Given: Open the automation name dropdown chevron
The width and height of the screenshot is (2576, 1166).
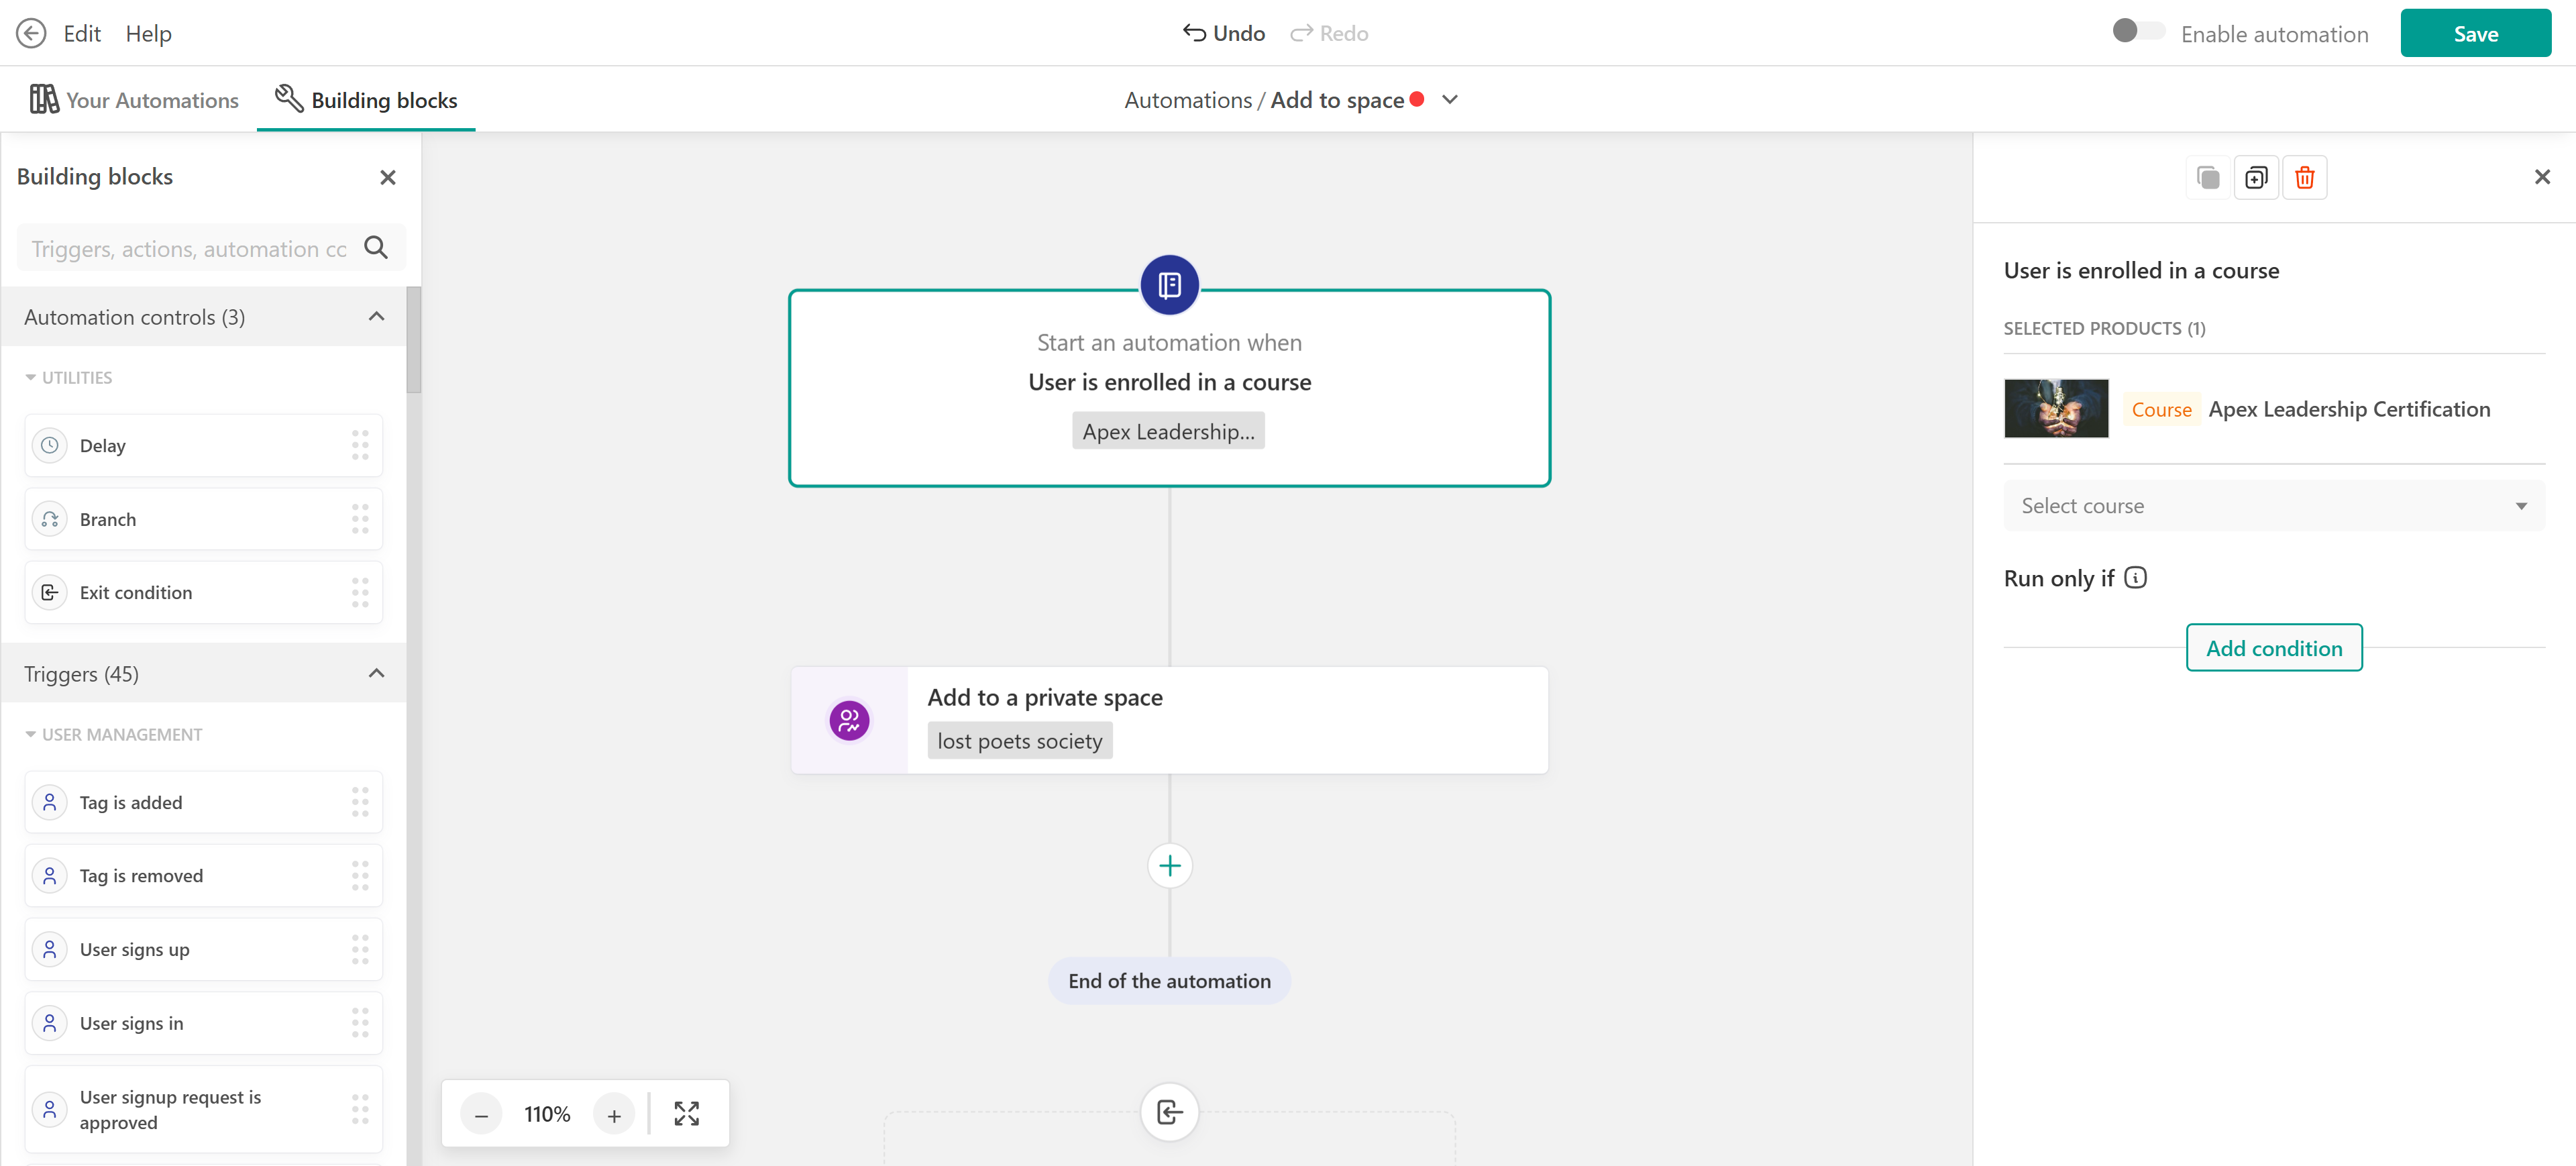Looking at the screenshot, I should pyautogui.click(x=1450, y=100).
